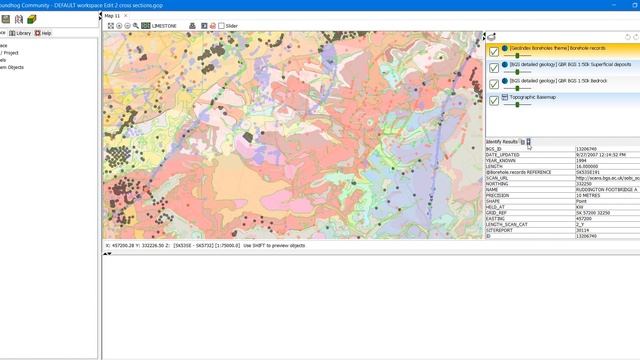The width and height of the screenshot is (640, 360).
Task: Click the Identify Results header label
Action: pos(502,142)
